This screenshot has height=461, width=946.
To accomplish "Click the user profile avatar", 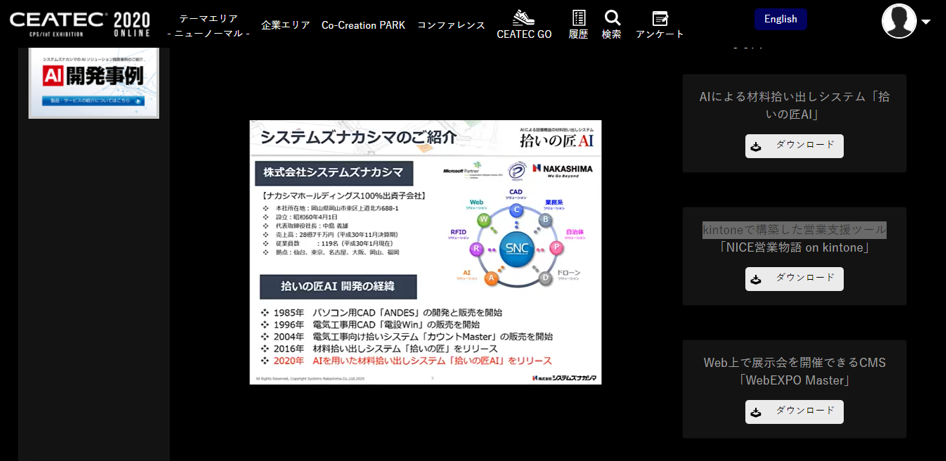I will (899, 21).
